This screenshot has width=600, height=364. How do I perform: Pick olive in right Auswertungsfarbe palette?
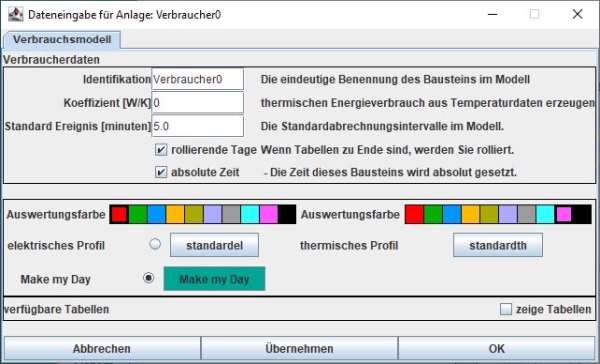489,214
